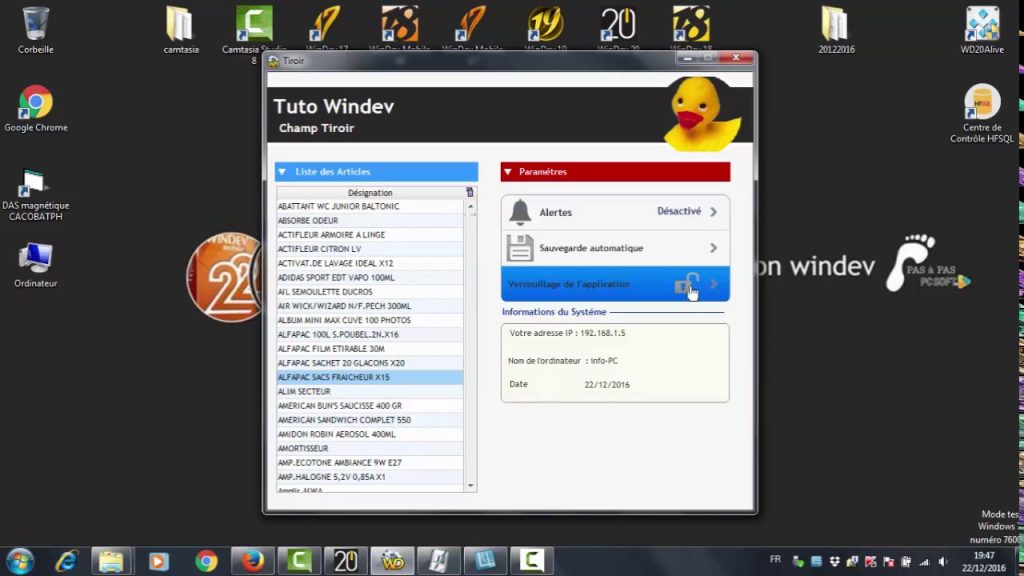Select the Google Chrome desktop shortcut
Viewport: 1024px width, 576px height.
coord(36,108)
